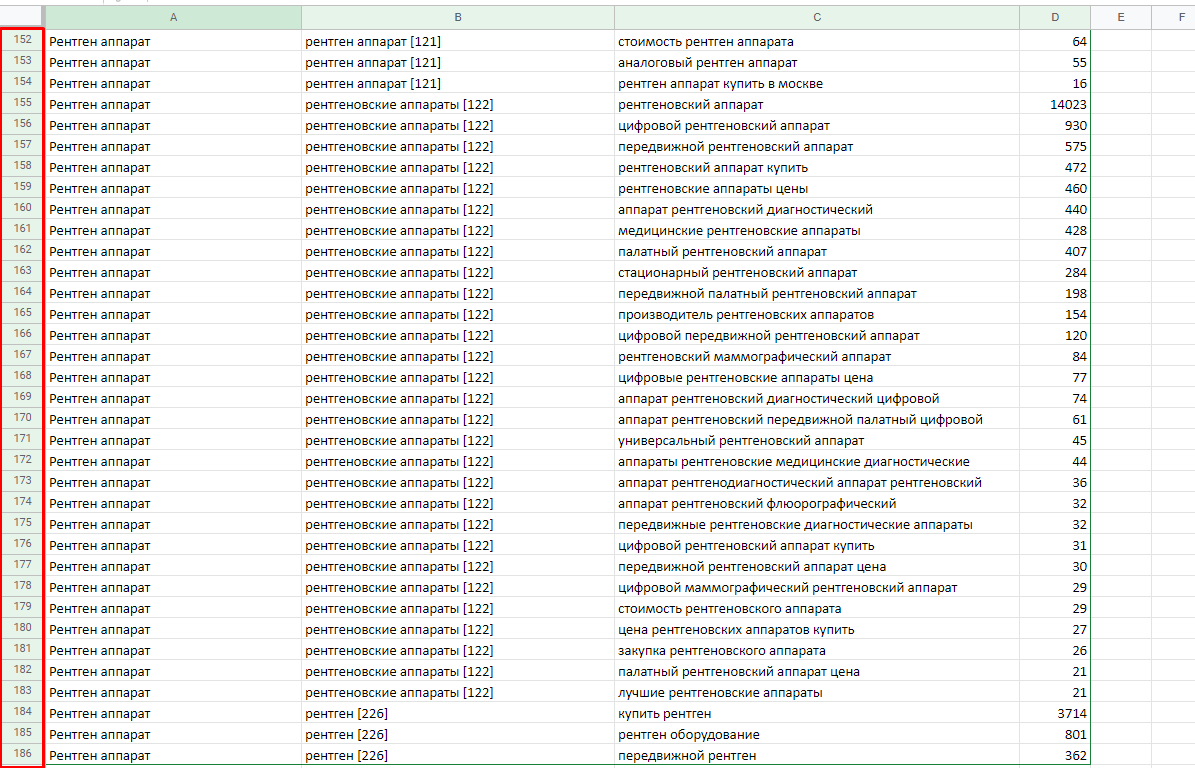Select row 186 header
Viewport: 1195px width, 768px height.
[23, 754]
